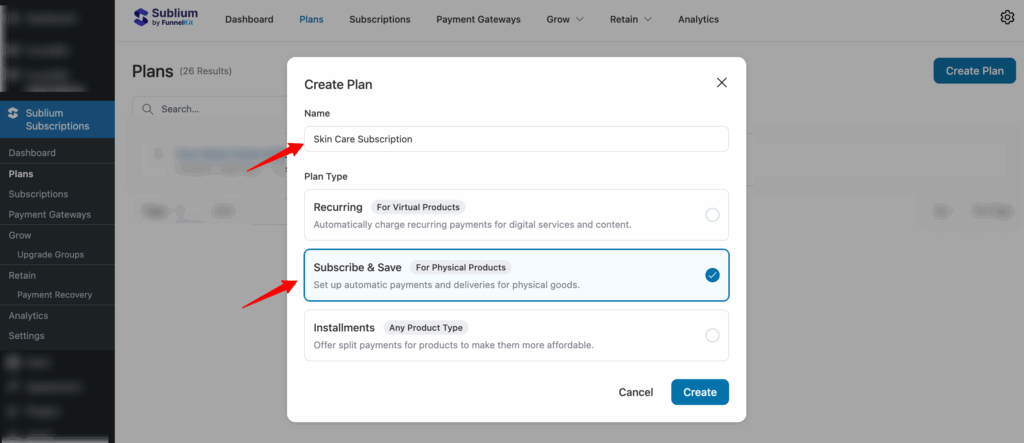Image resolution: width=1024 pixels, height=443 pixels.
Task: Go to the Analytics top tab
Action: (x=698, y=19)
